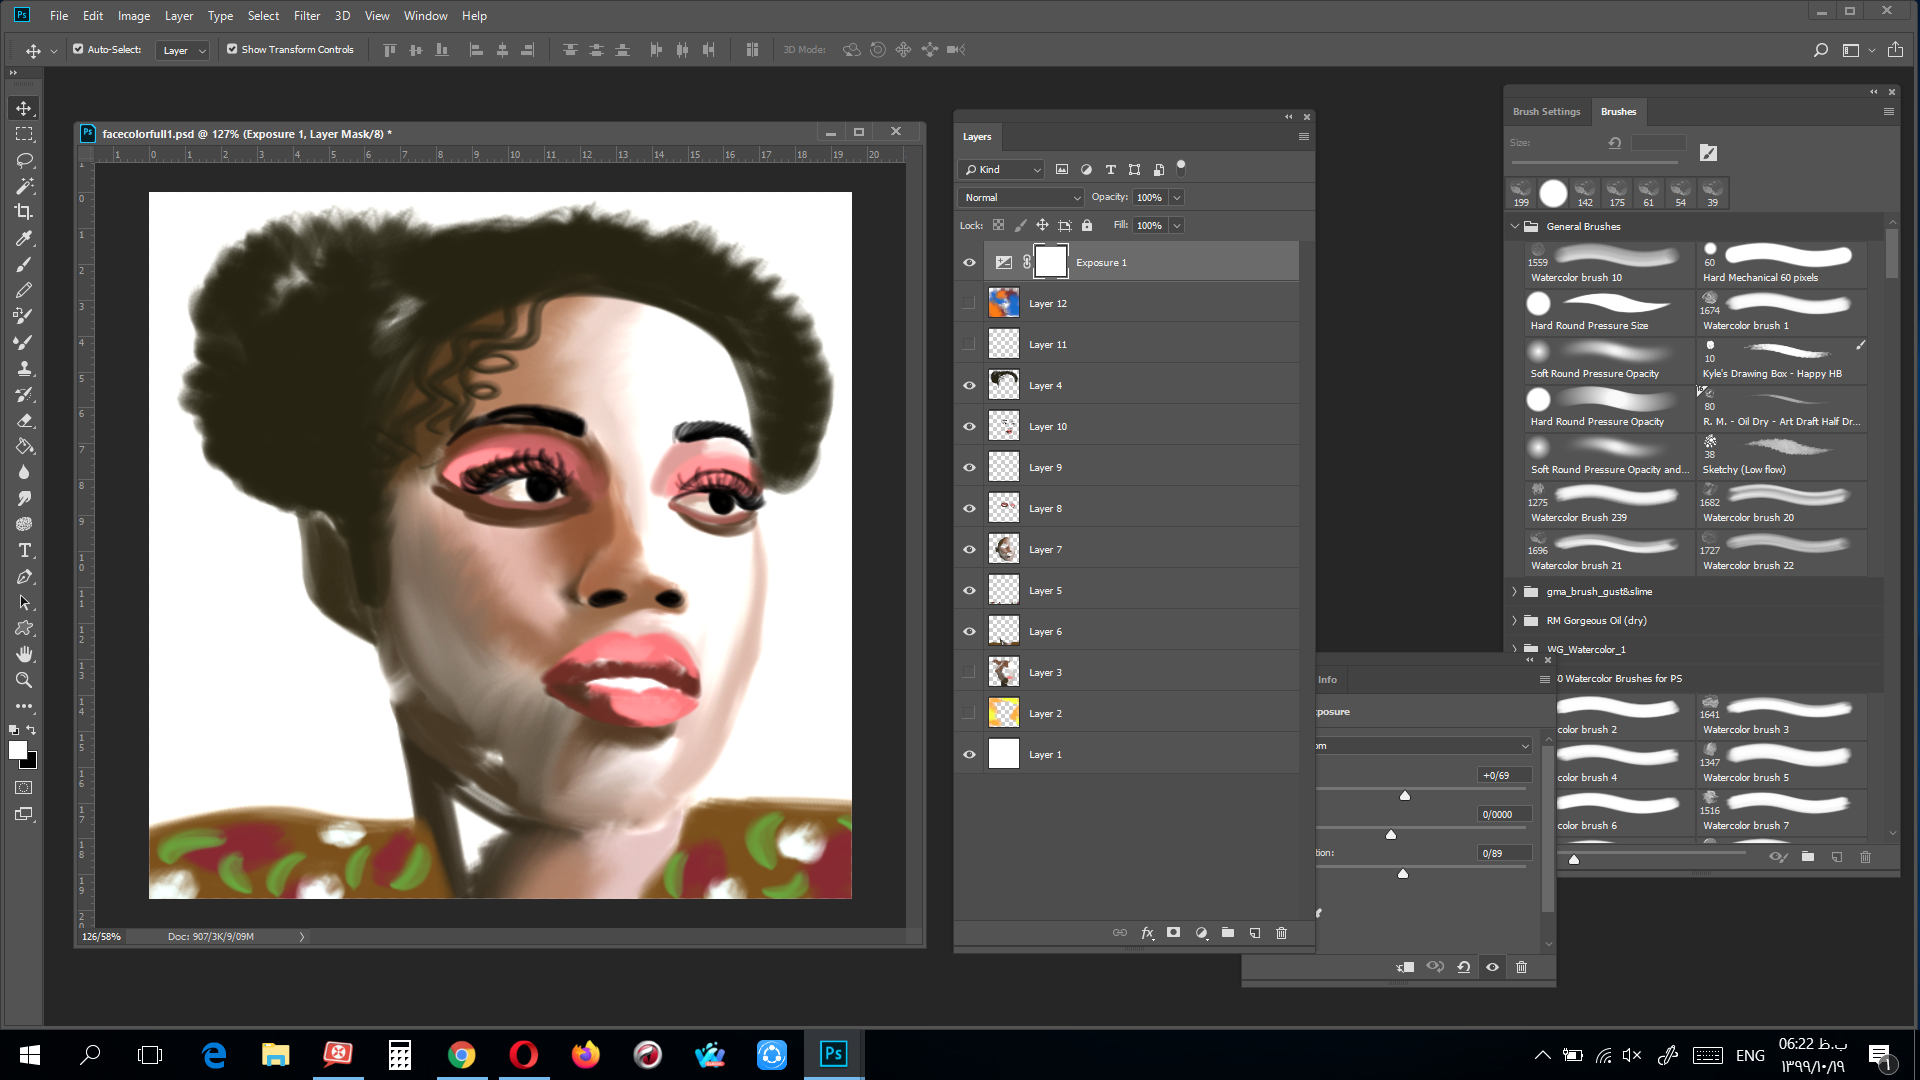Select the Zoom tool

point(24,680)
